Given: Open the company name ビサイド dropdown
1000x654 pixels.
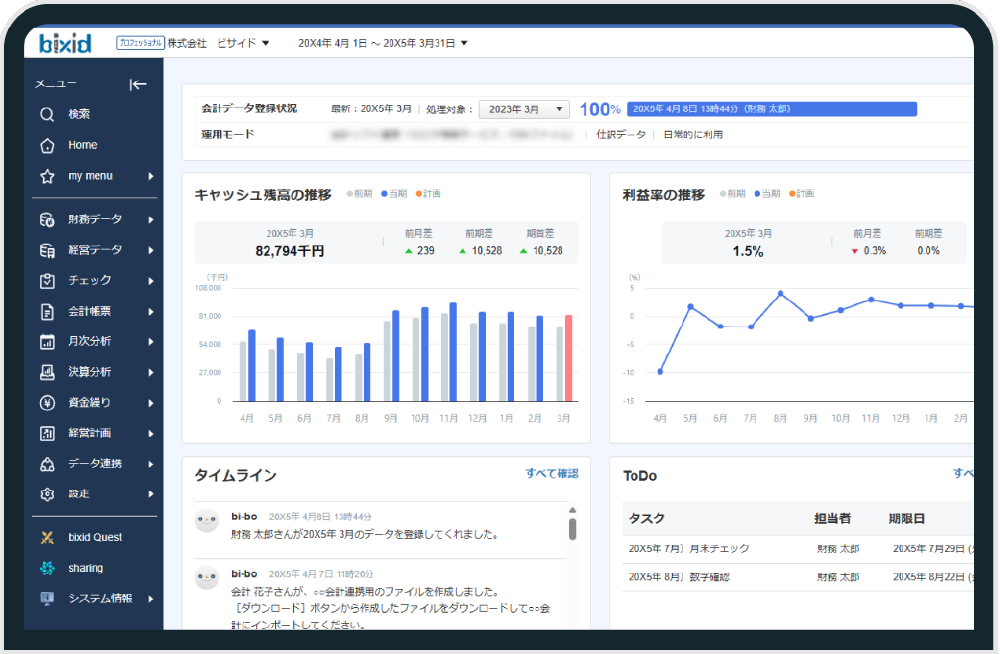Looking at the screenshot, I should tap(243, 43).
